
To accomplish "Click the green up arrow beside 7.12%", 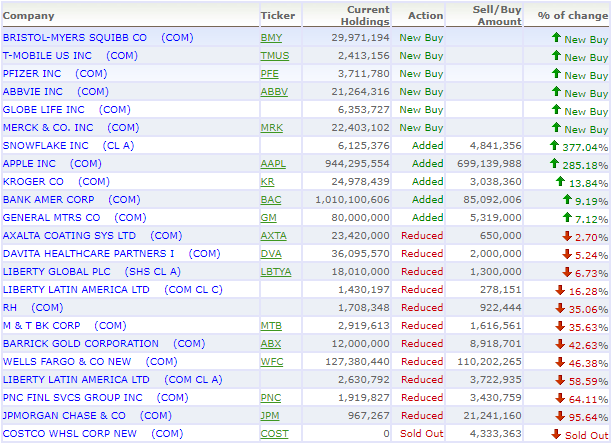I will tap(567, 217).
